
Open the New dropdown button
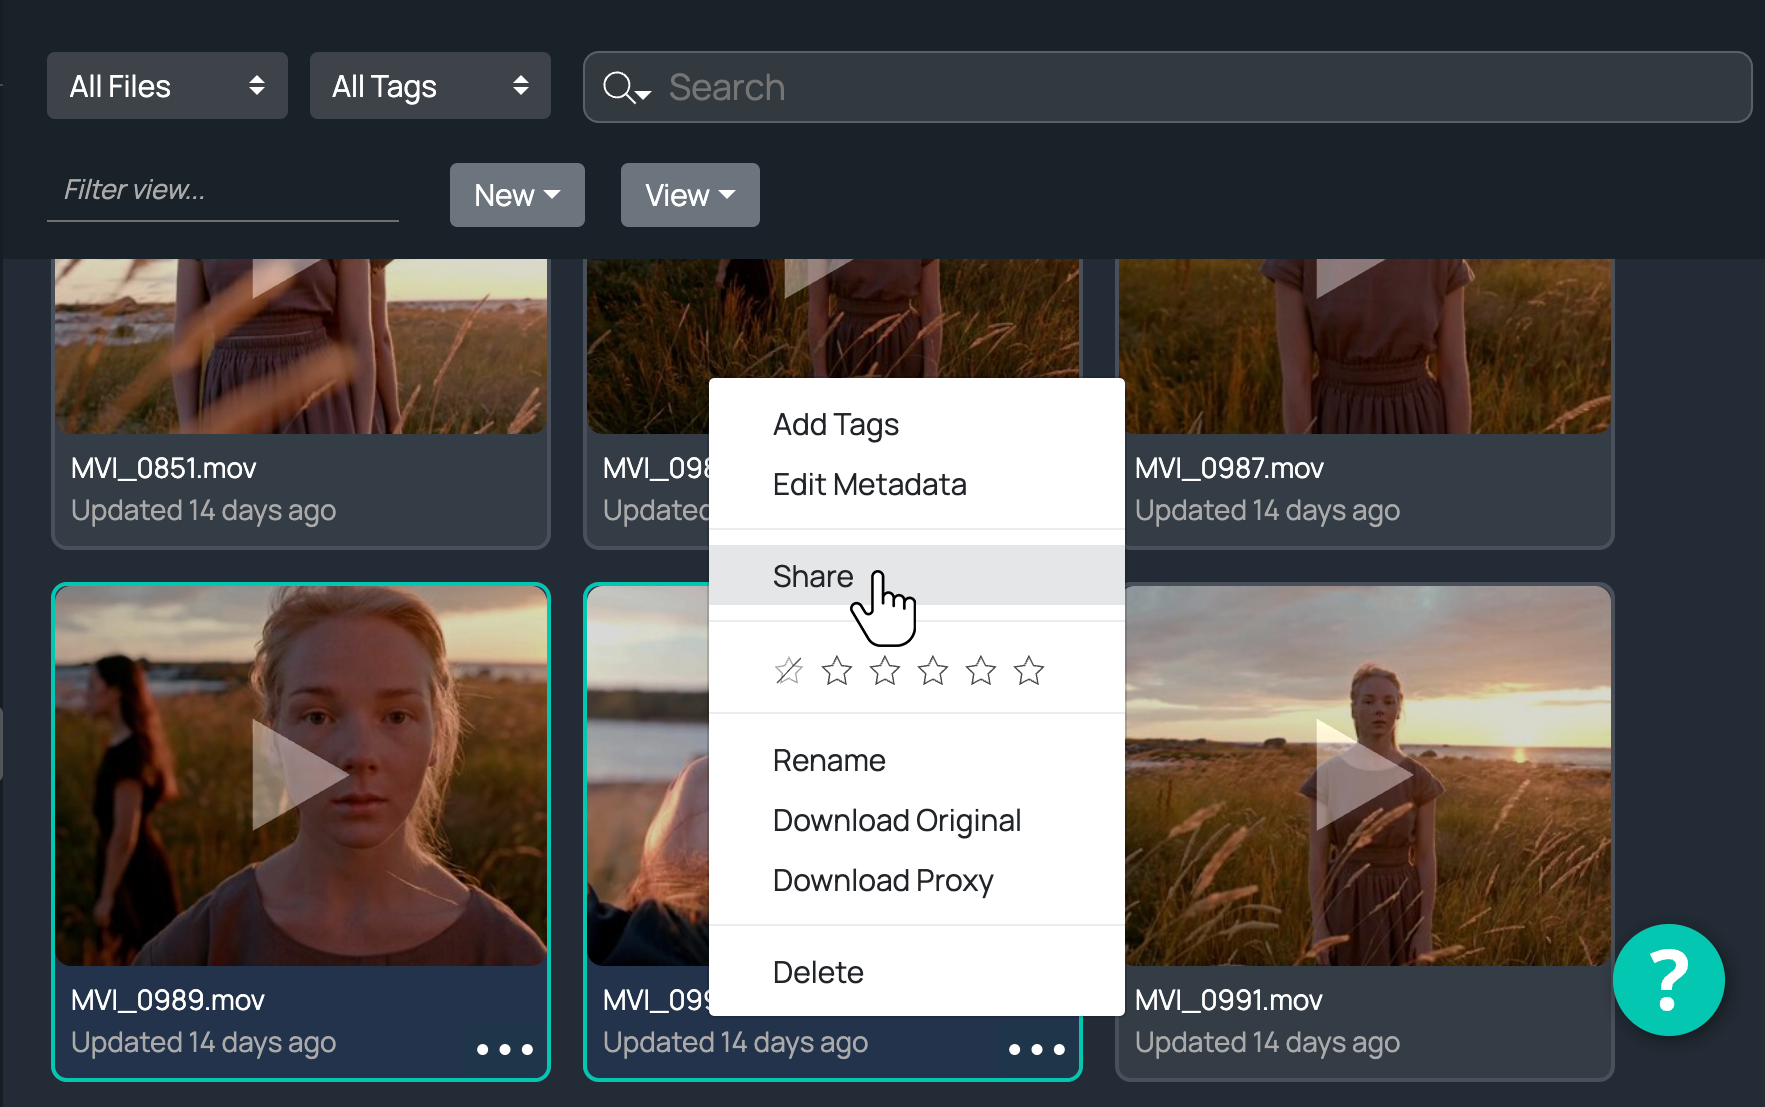click(516, 195)
